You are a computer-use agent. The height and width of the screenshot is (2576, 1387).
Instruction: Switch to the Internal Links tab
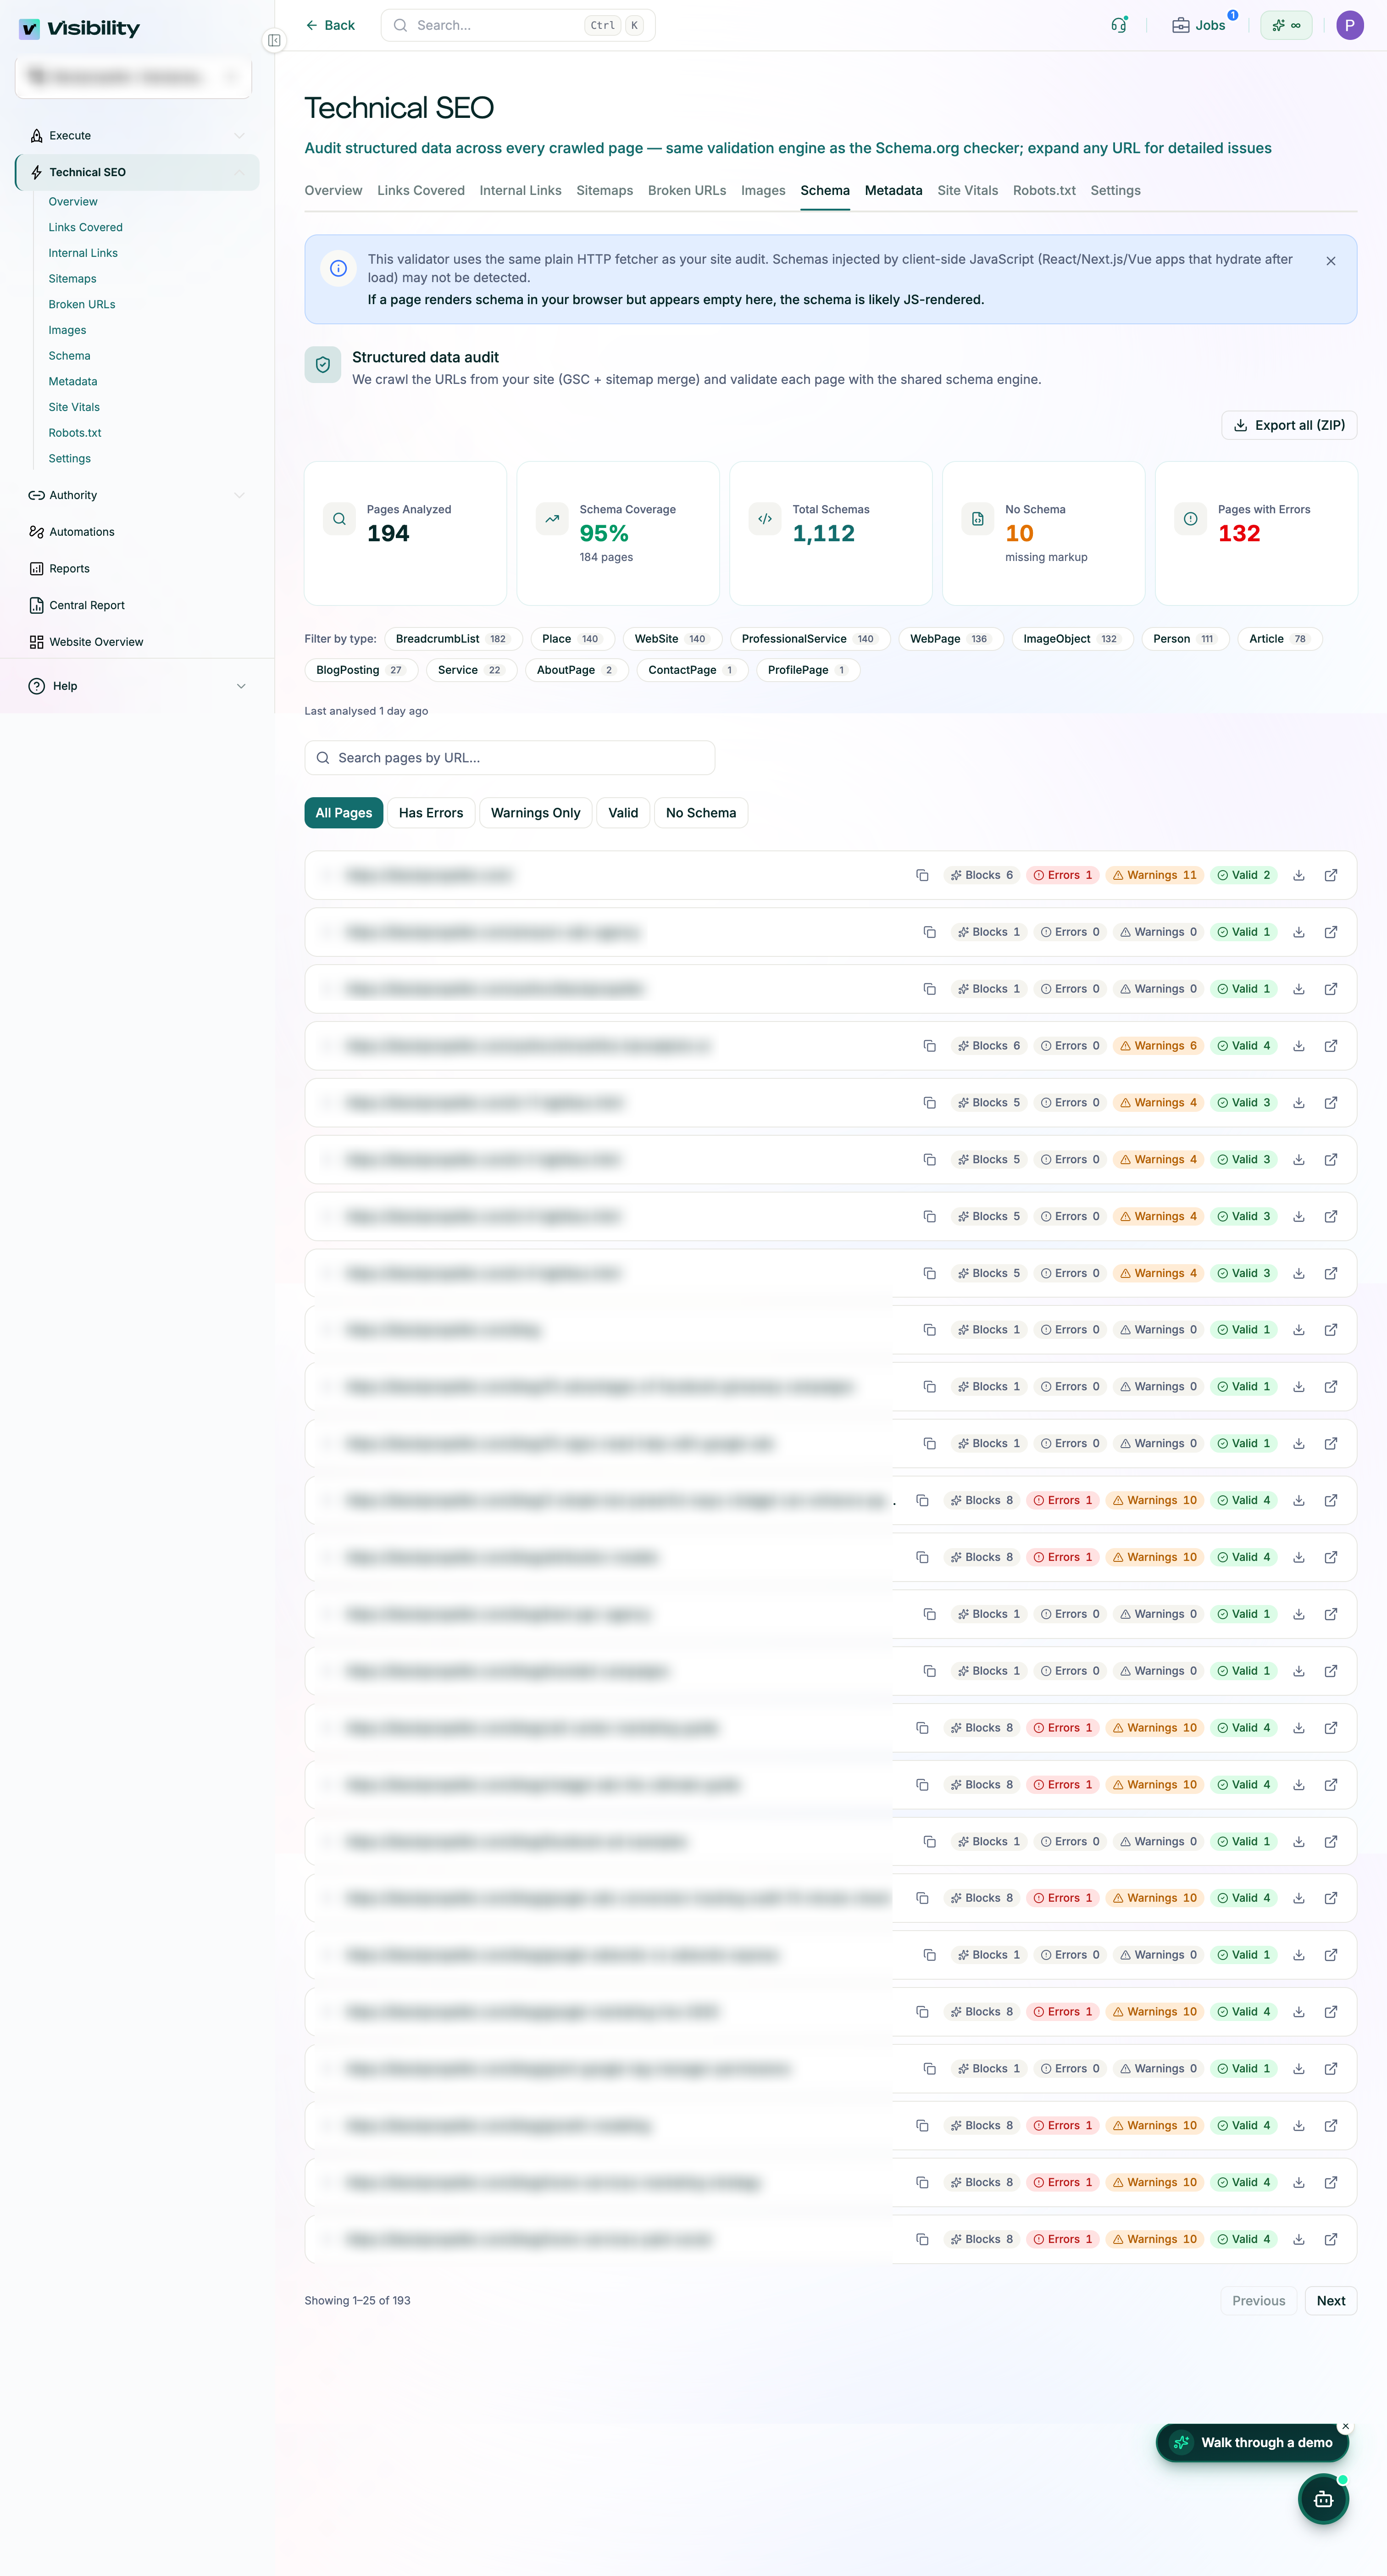coord(520,190)
